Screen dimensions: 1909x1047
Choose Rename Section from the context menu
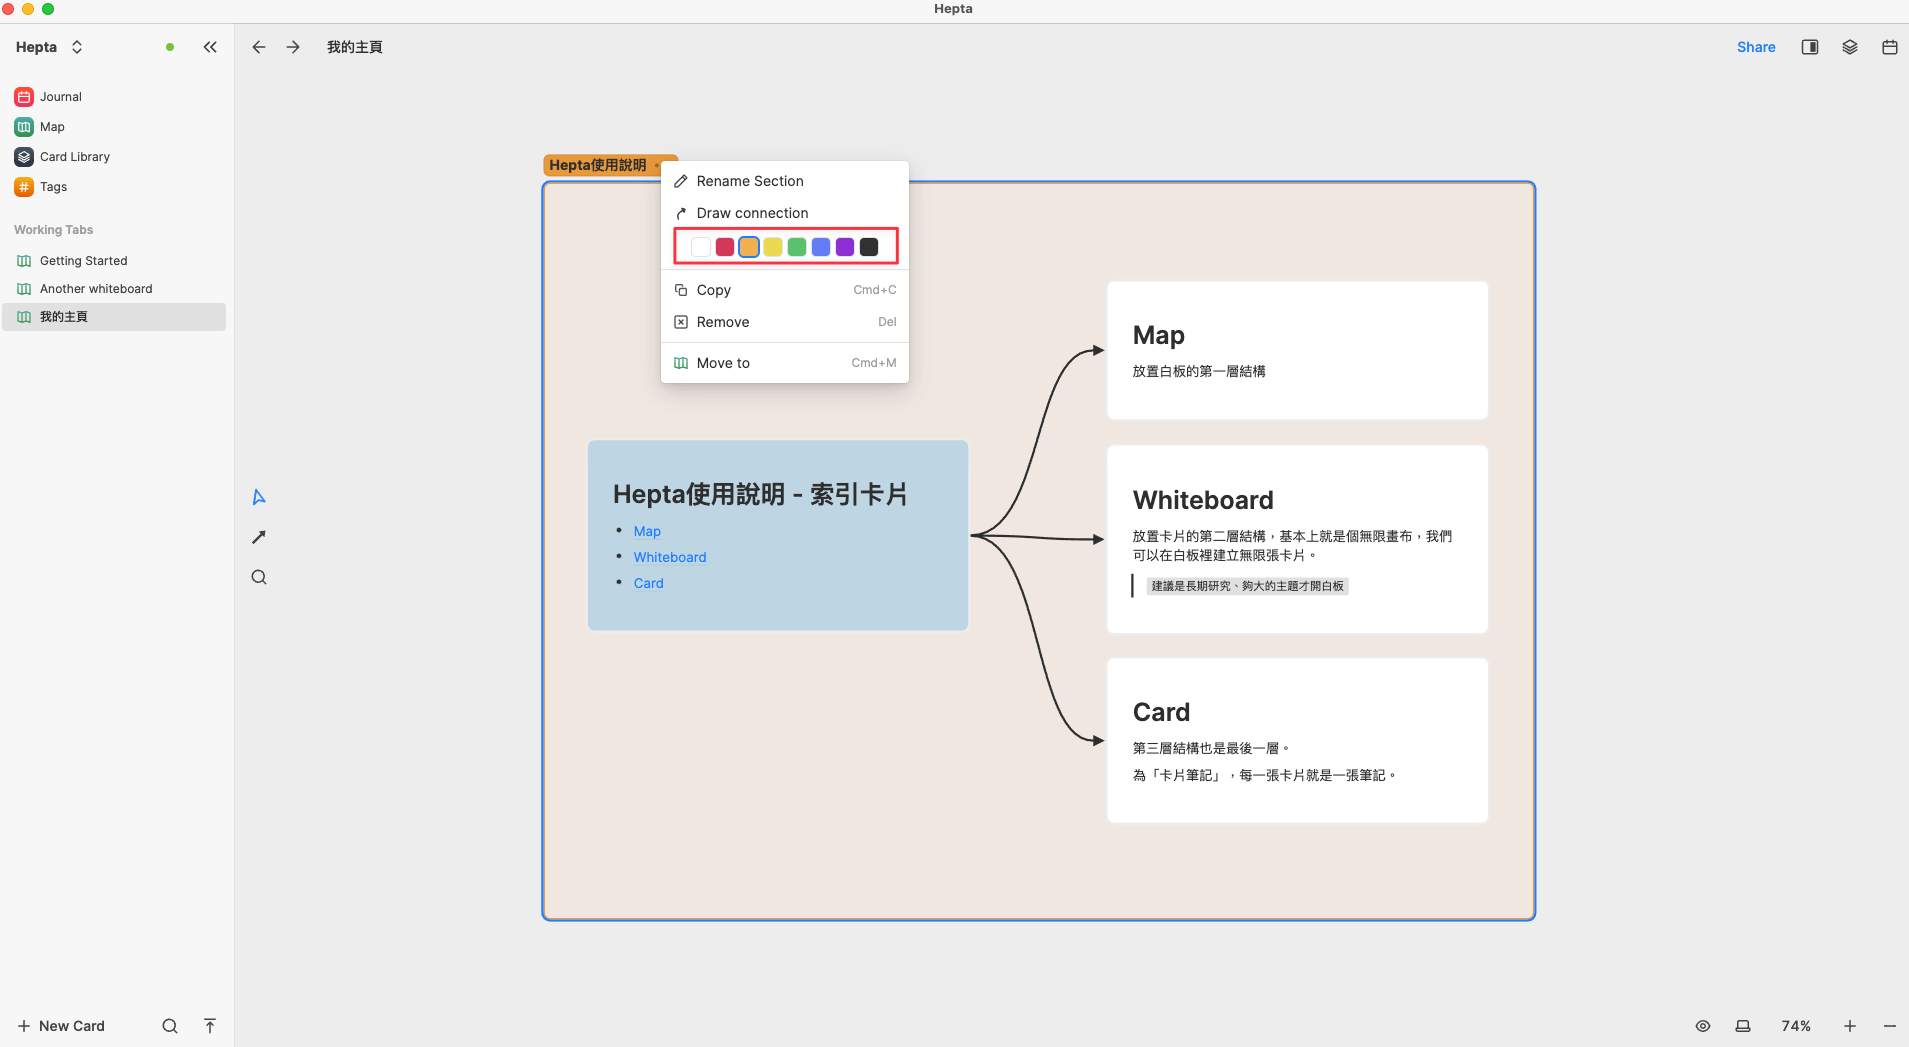(x=751, y=181)
